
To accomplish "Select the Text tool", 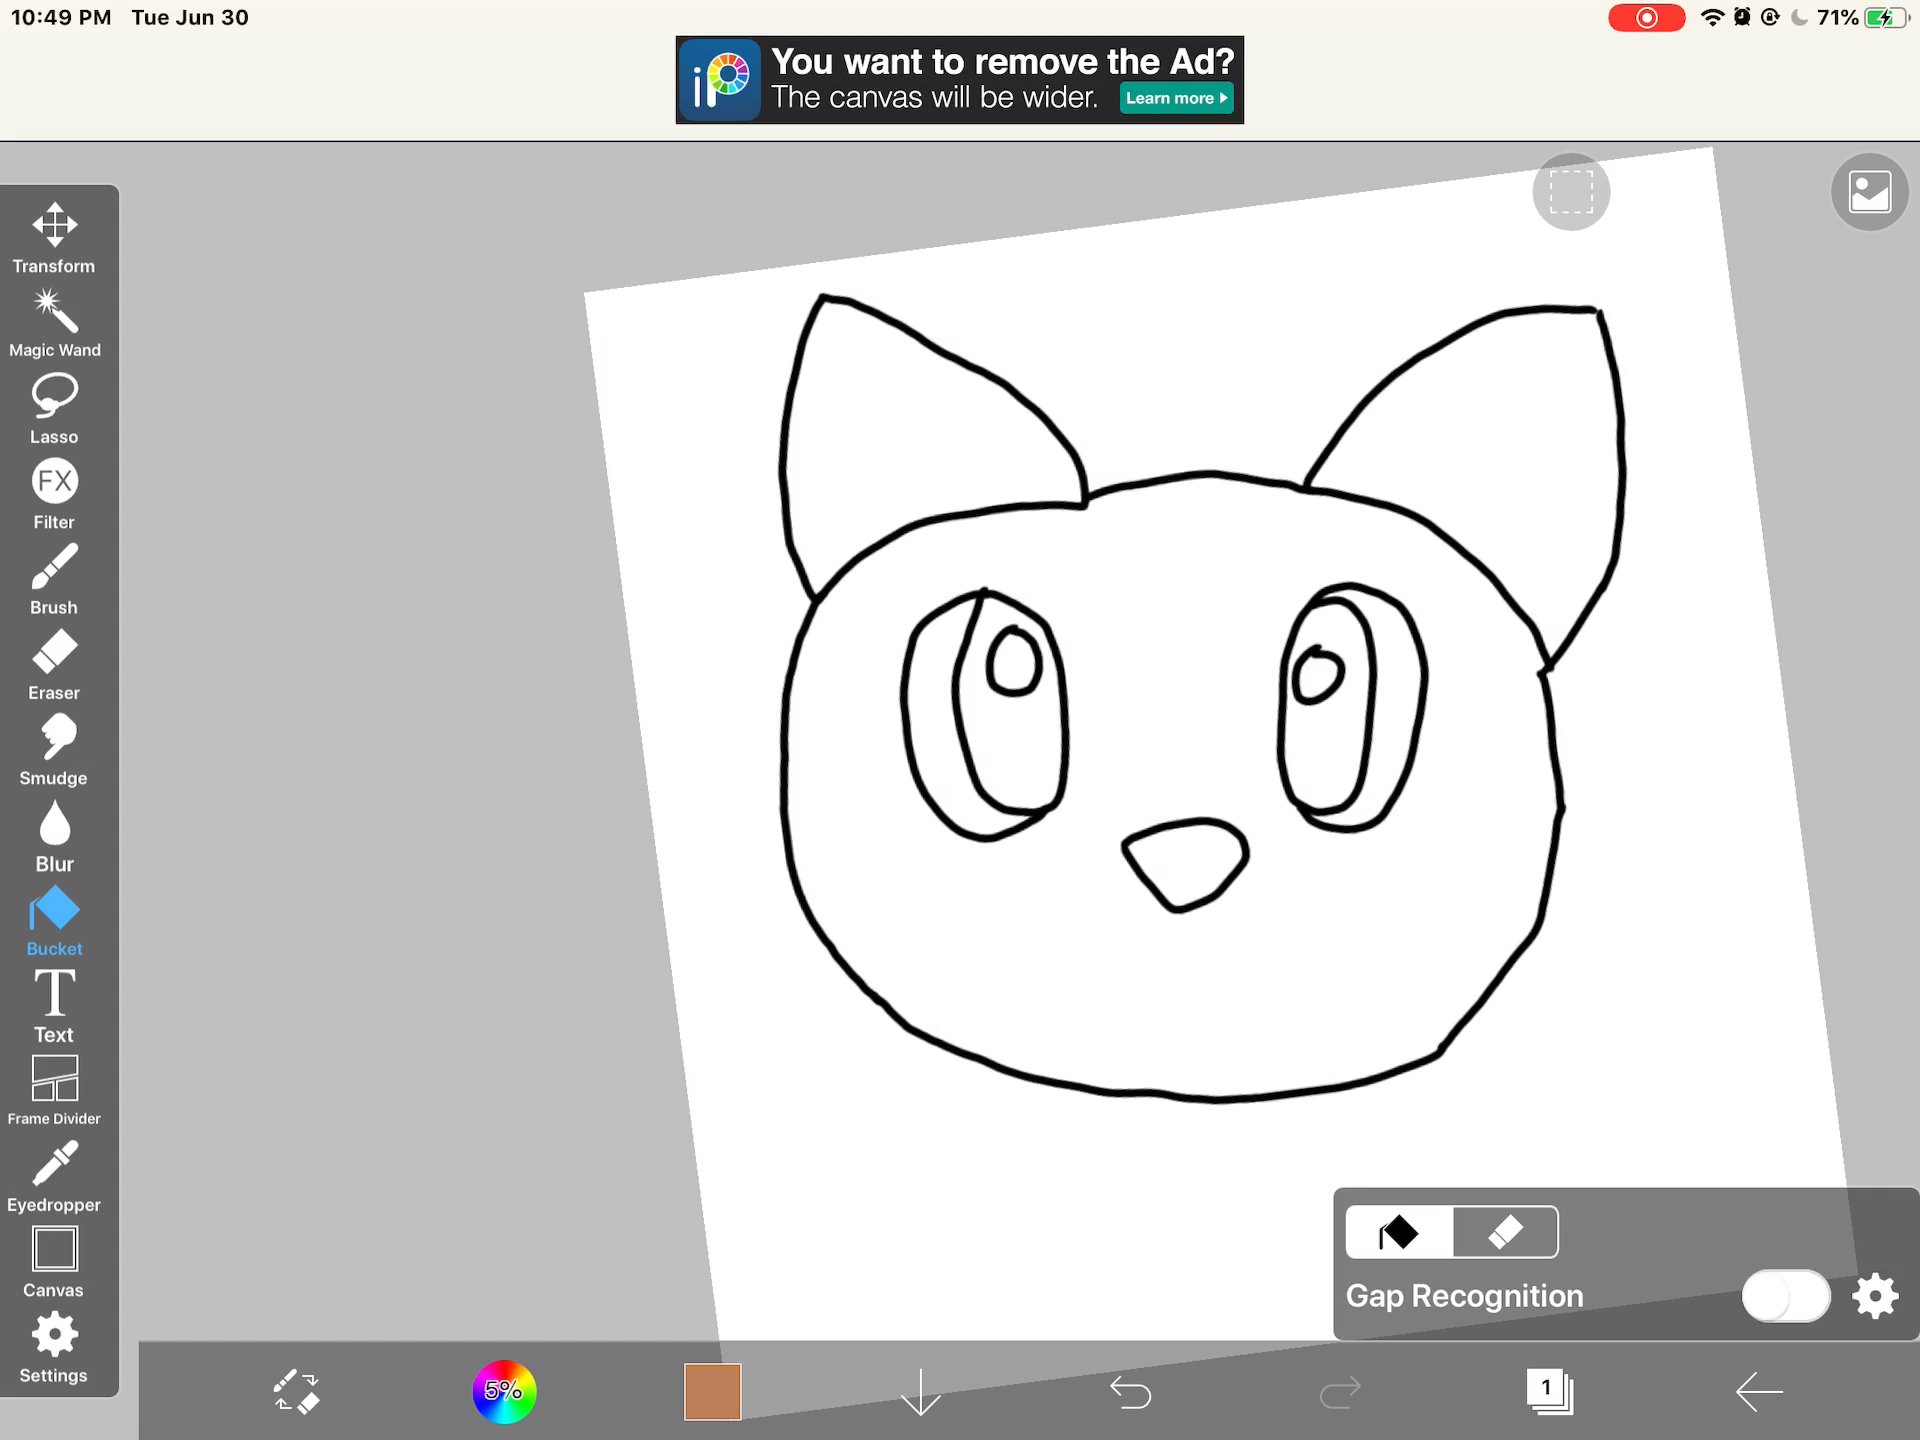I will (x=54, y=1006).
